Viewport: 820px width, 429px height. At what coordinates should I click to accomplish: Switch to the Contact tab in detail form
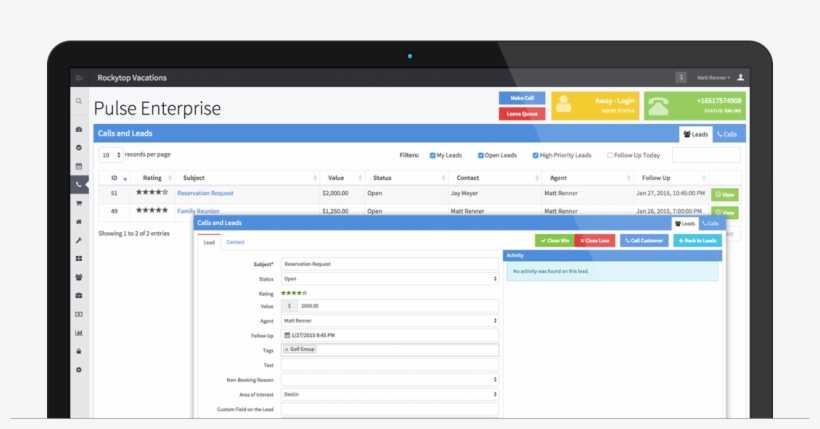coord(235,242)
